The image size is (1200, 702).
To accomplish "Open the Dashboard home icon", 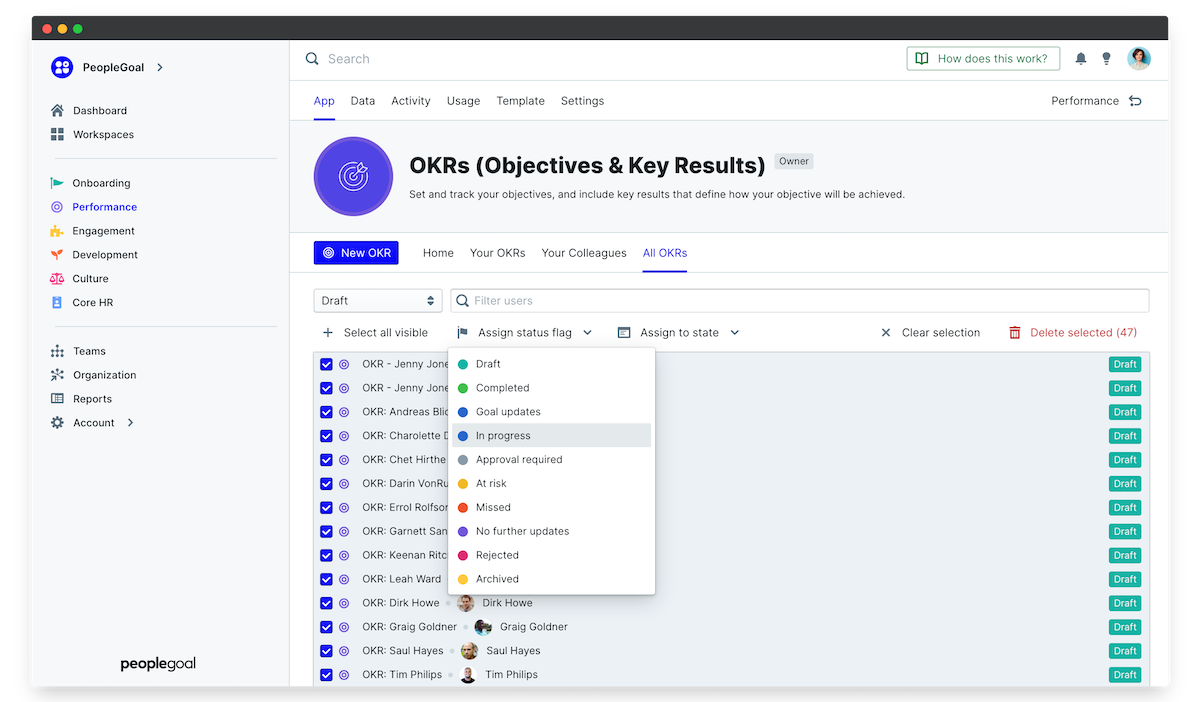I will tap(57, 111).
